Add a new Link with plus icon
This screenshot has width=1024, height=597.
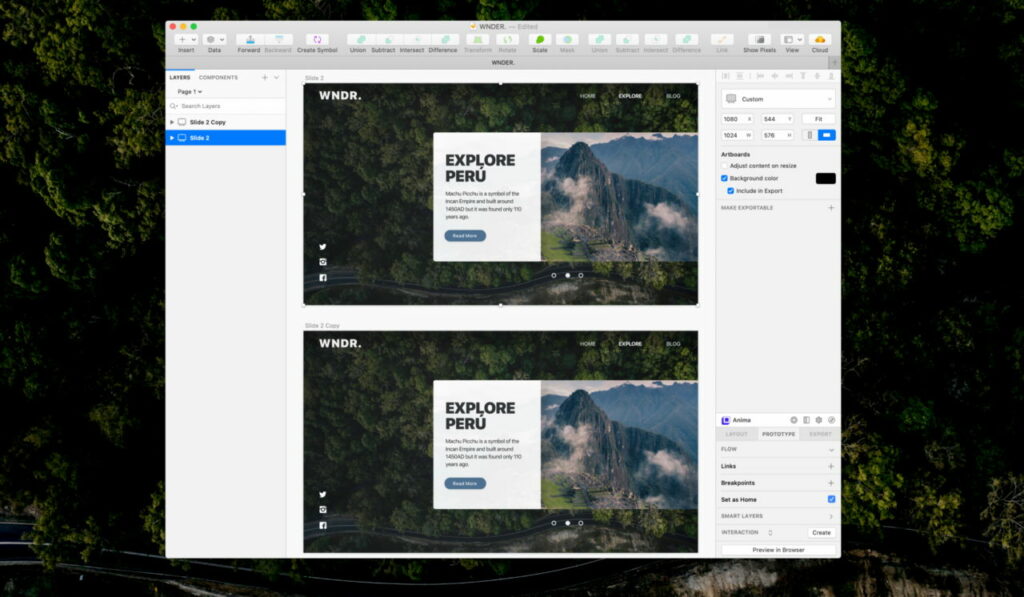tap(830, 466)
